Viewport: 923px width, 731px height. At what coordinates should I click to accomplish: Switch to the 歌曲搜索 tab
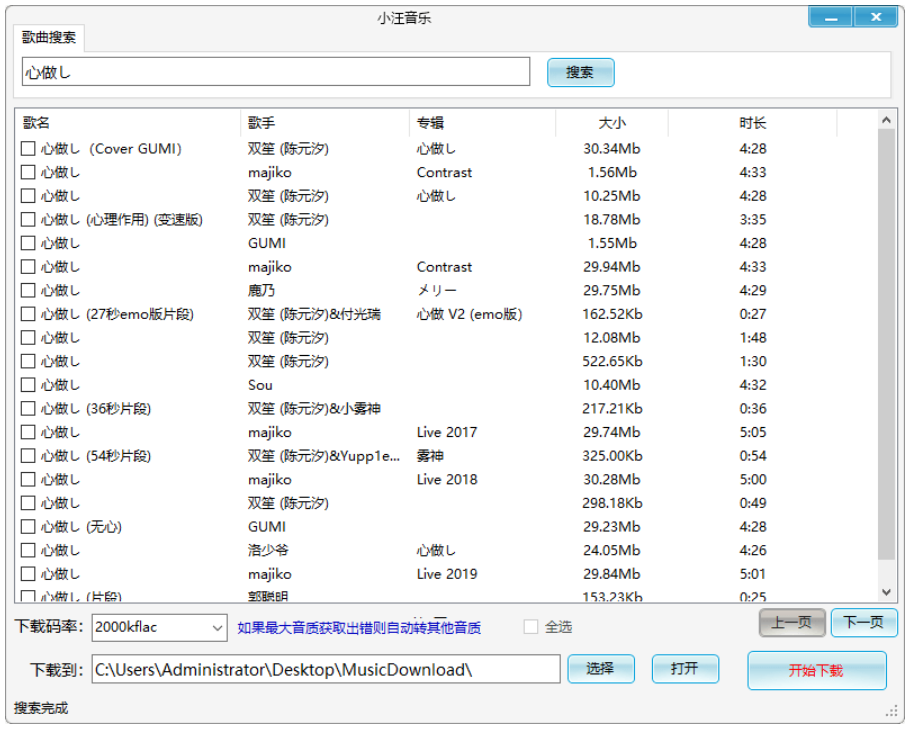(49, 38)
